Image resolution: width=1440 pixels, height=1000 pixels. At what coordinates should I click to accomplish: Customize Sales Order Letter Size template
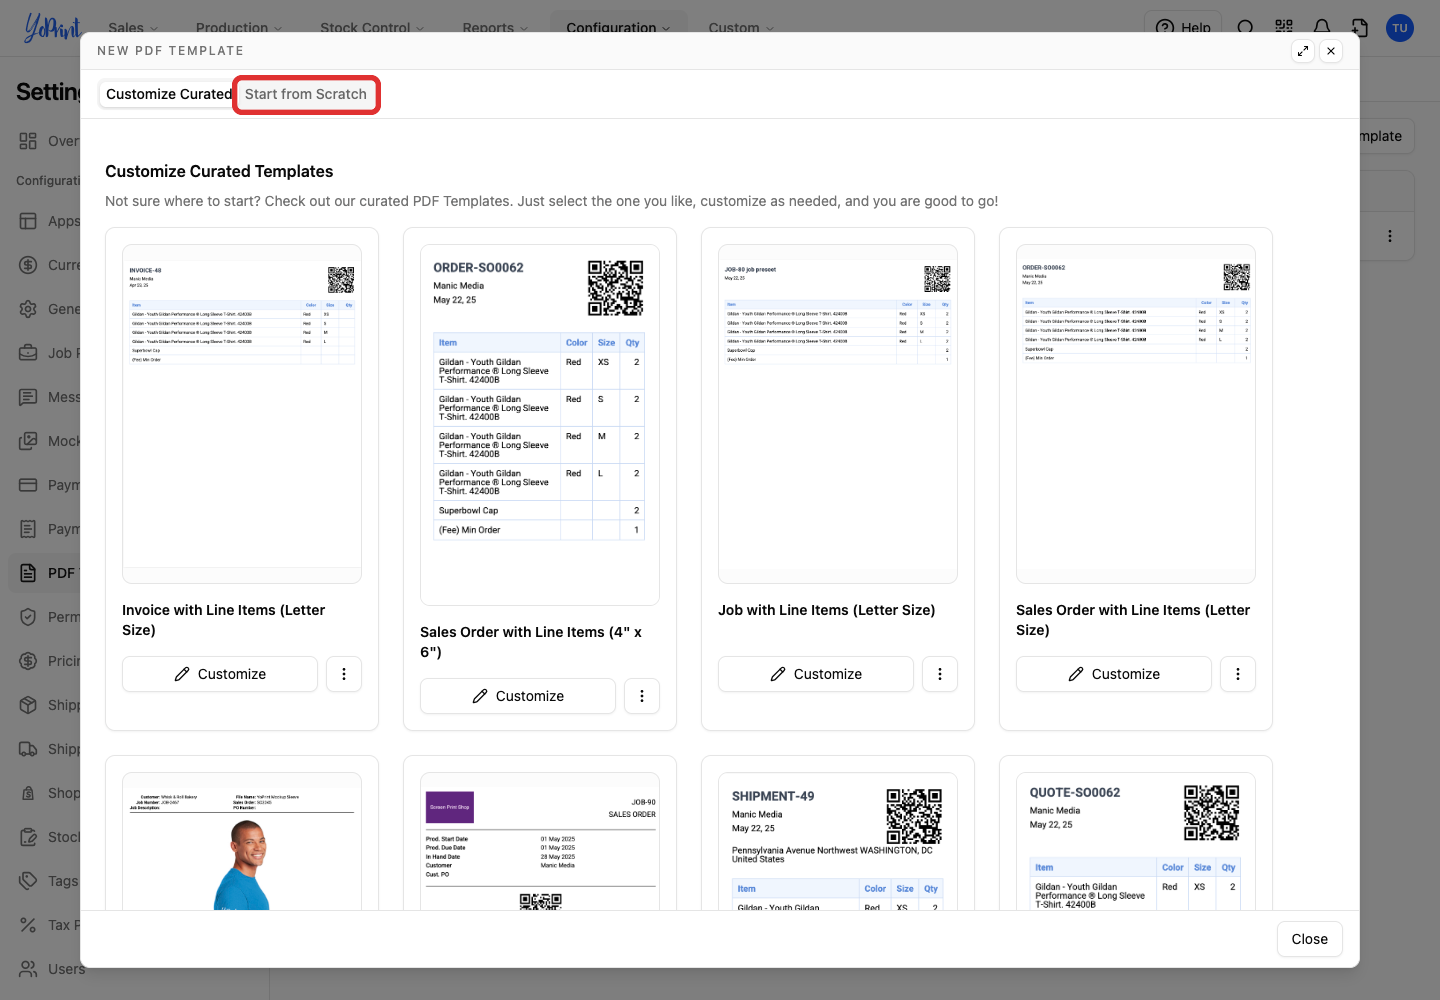(x=1114, y=674)
